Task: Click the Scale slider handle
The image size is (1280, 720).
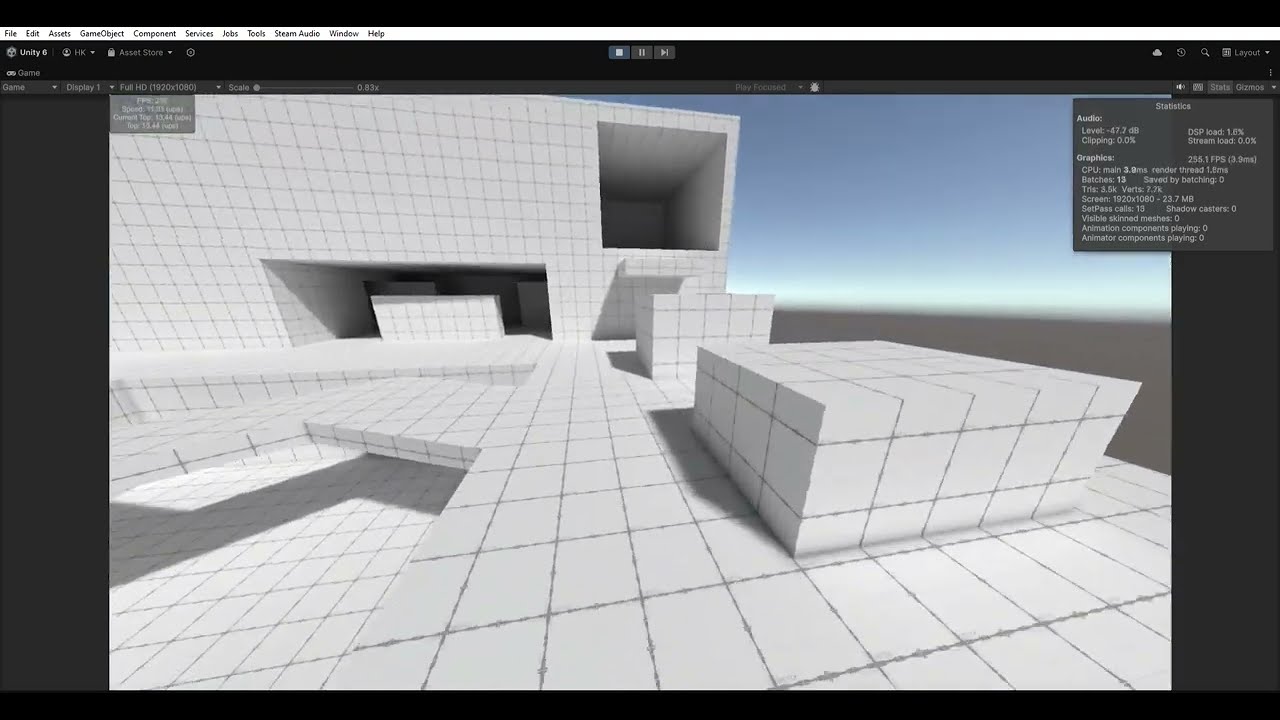Action: pyautogui.click(x=257, y=87)
